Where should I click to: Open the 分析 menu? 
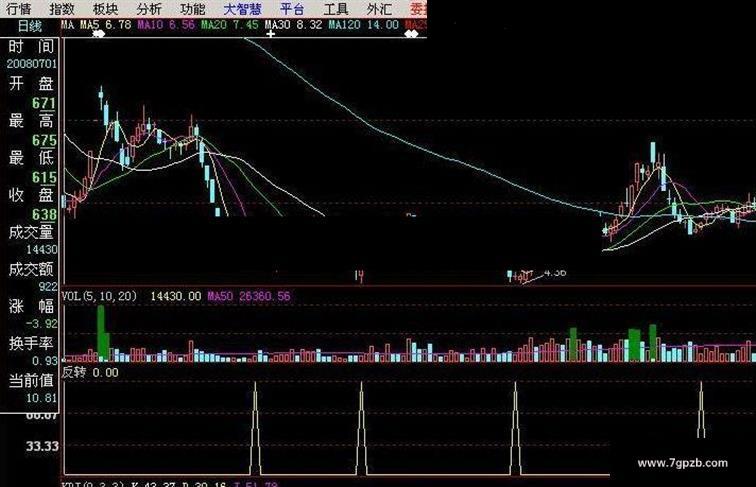148,9
